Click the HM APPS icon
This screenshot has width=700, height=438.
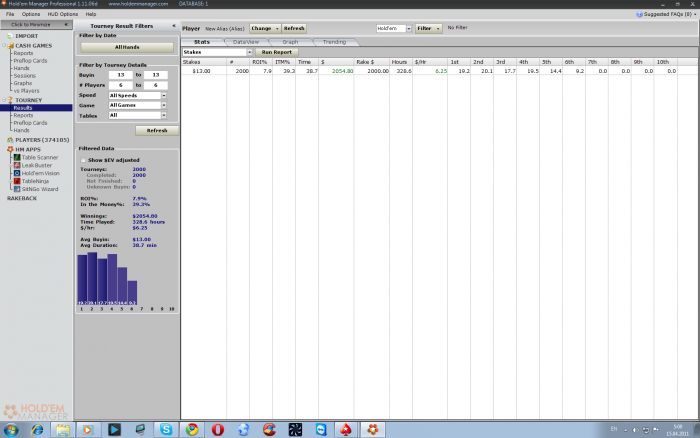coord(10,149)
